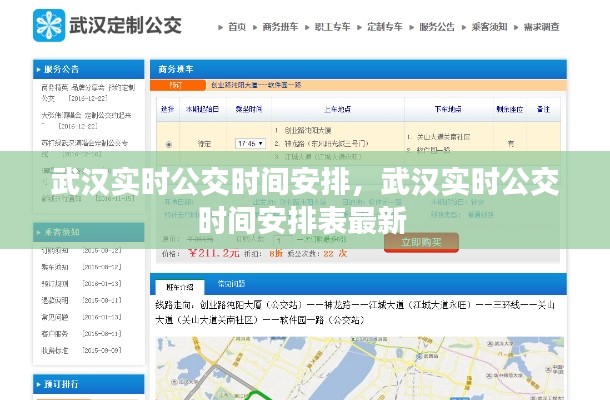This screenshot has height=400, width=610.
Task: Click the 乘客须知 sidebar header arrow icon
Action: tap(38, 233)
